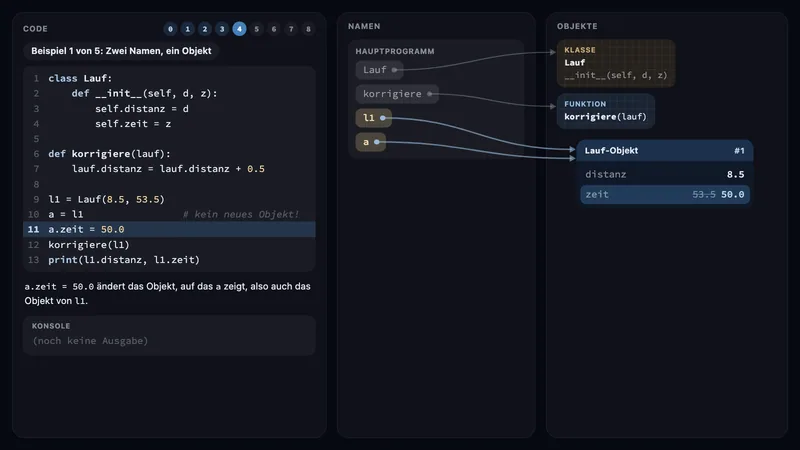The image size is (800, 450).
Task: Click code line 13 print statement
Action: point(169,260)
